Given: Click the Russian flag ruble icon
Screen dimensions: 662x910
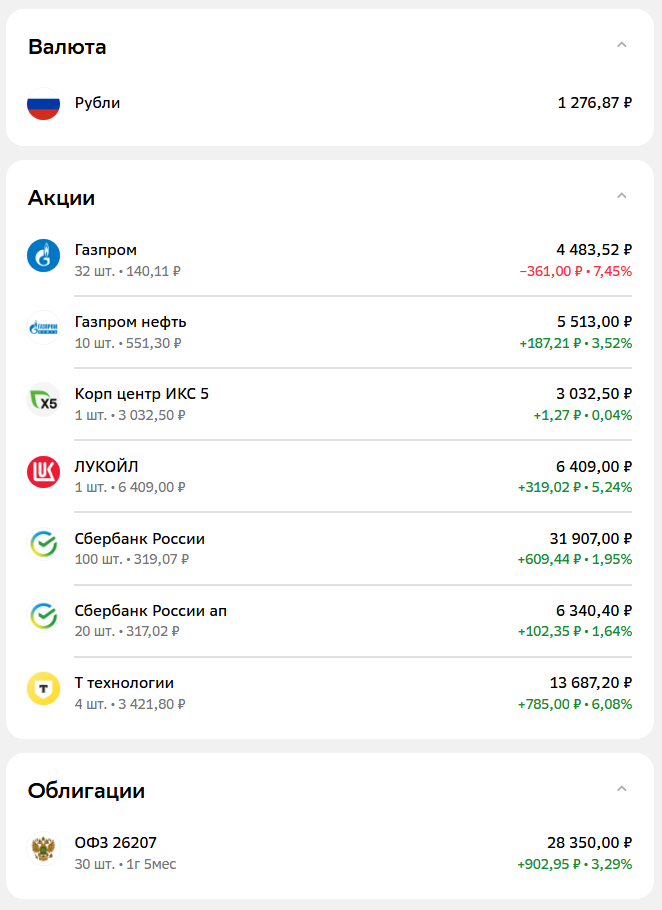Looking at the screenshot, I should click(x=44, y=103).
